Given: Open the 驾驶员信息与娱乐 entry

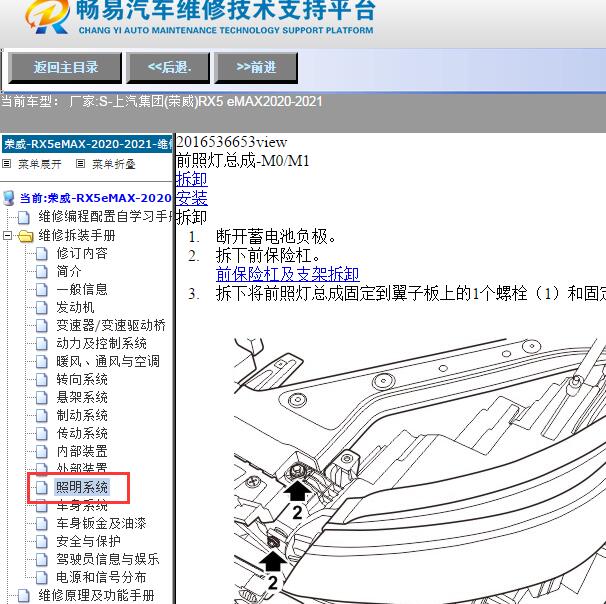Looking at the screenshot, I should (x=108, y=560).
